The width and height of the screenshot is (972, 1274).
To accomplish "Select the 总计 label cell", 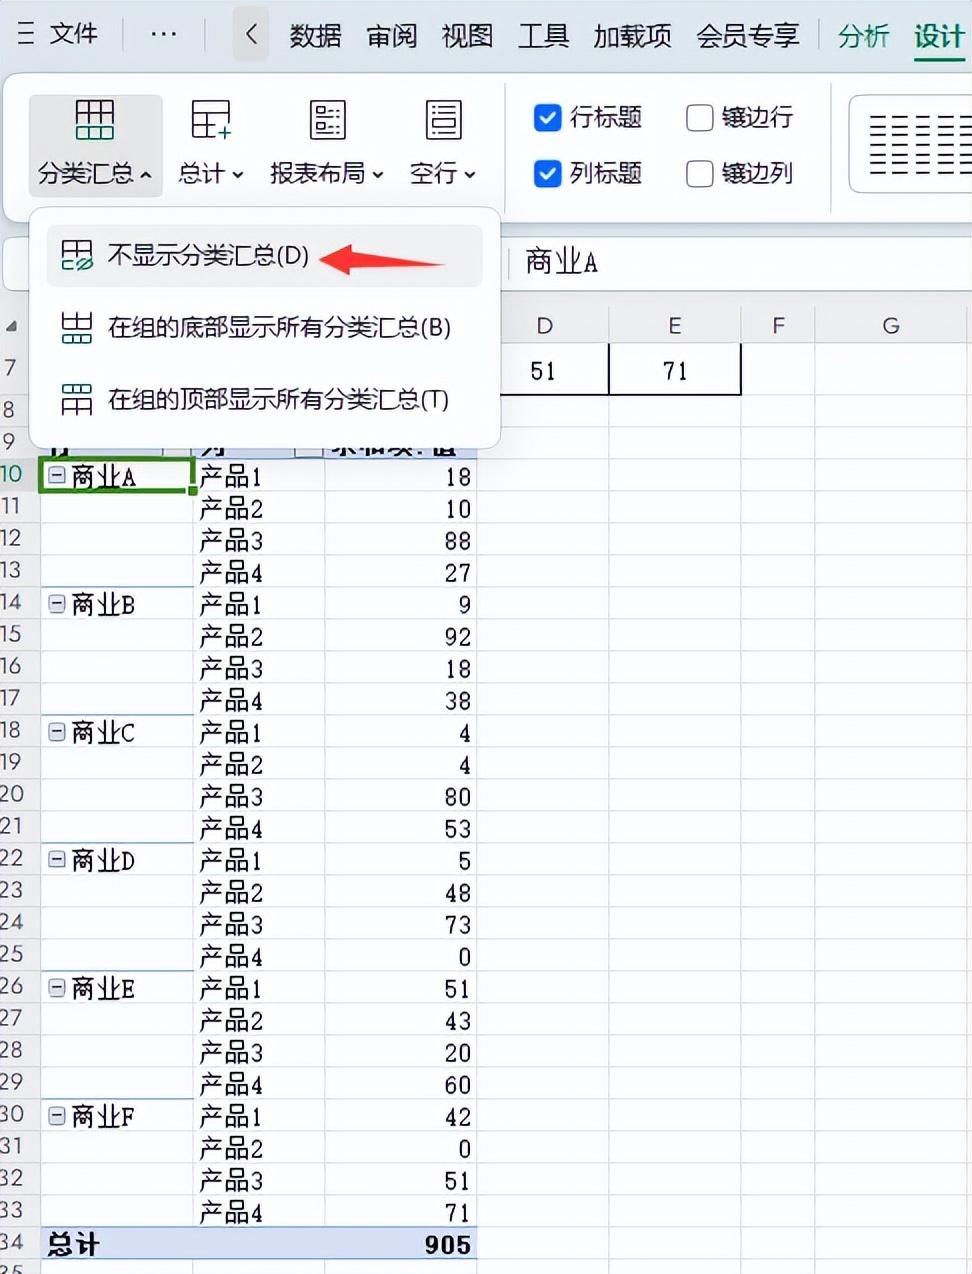I will click(x=117, y=1244).
